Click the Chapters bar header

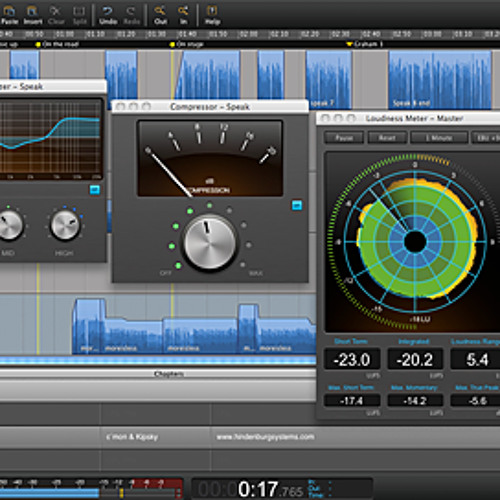pyautogui.click(x=158, y=374)
